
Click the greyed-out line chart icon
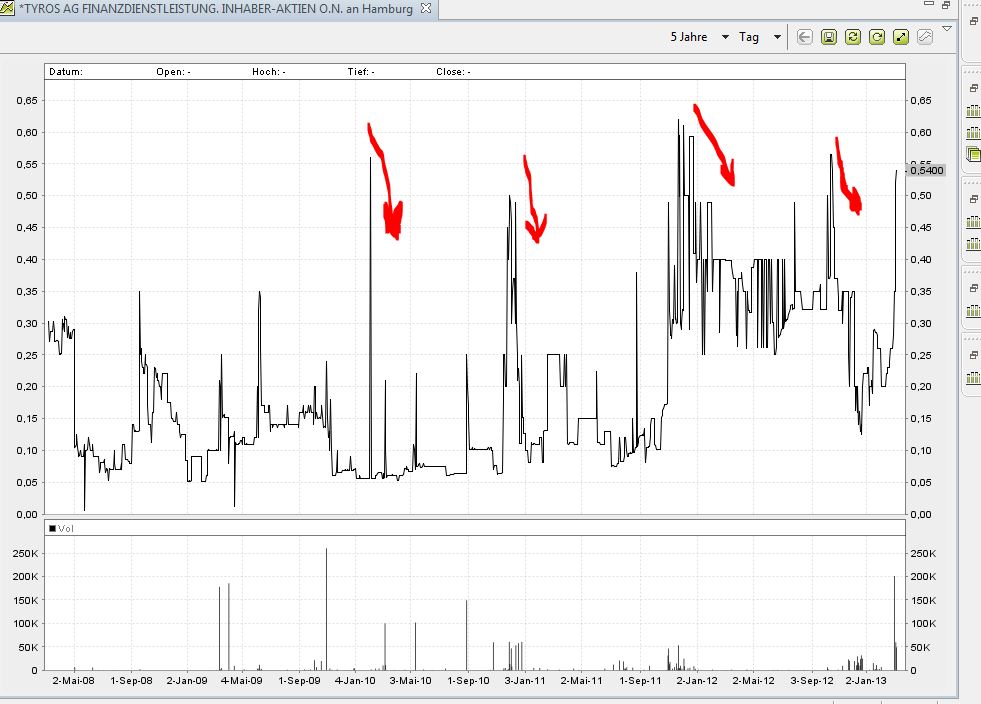click(x=924, y=37)
